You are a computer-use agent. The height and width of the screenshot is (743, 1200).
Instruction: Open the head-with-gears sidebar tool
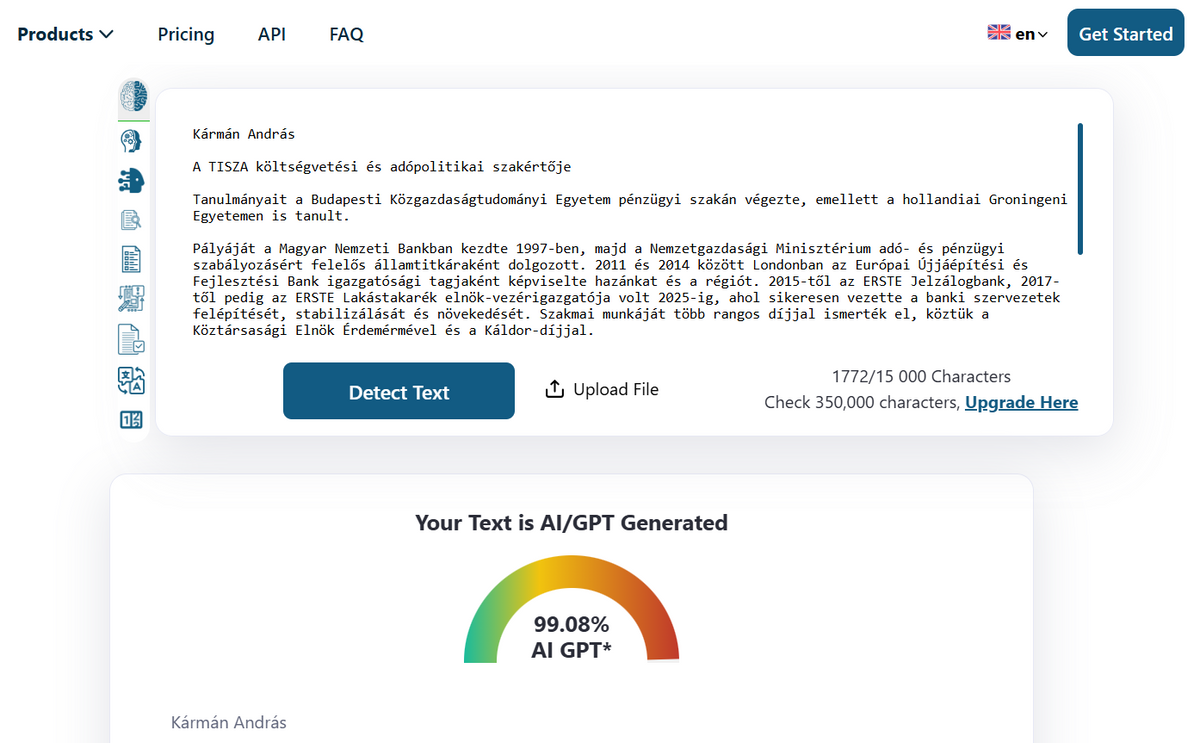pyautogui.click(x=131, y=141)
